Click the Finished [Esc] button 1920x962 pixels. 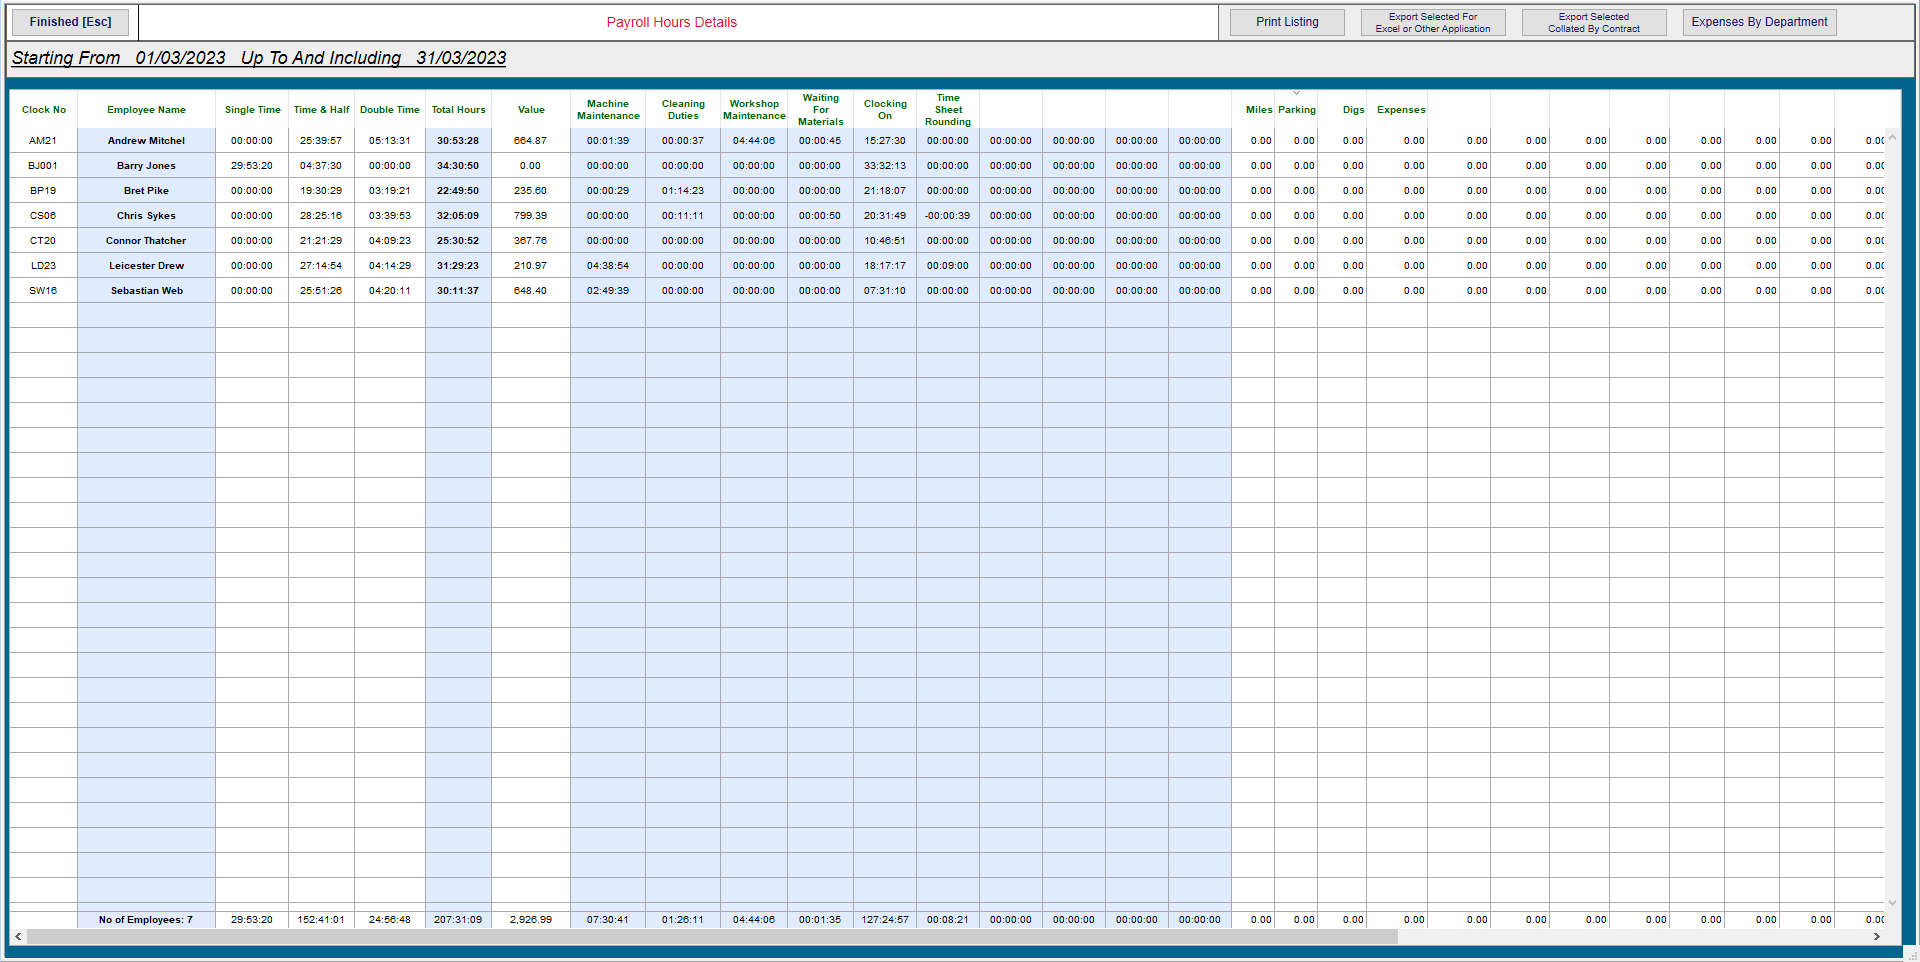click(x=69, y=21)
